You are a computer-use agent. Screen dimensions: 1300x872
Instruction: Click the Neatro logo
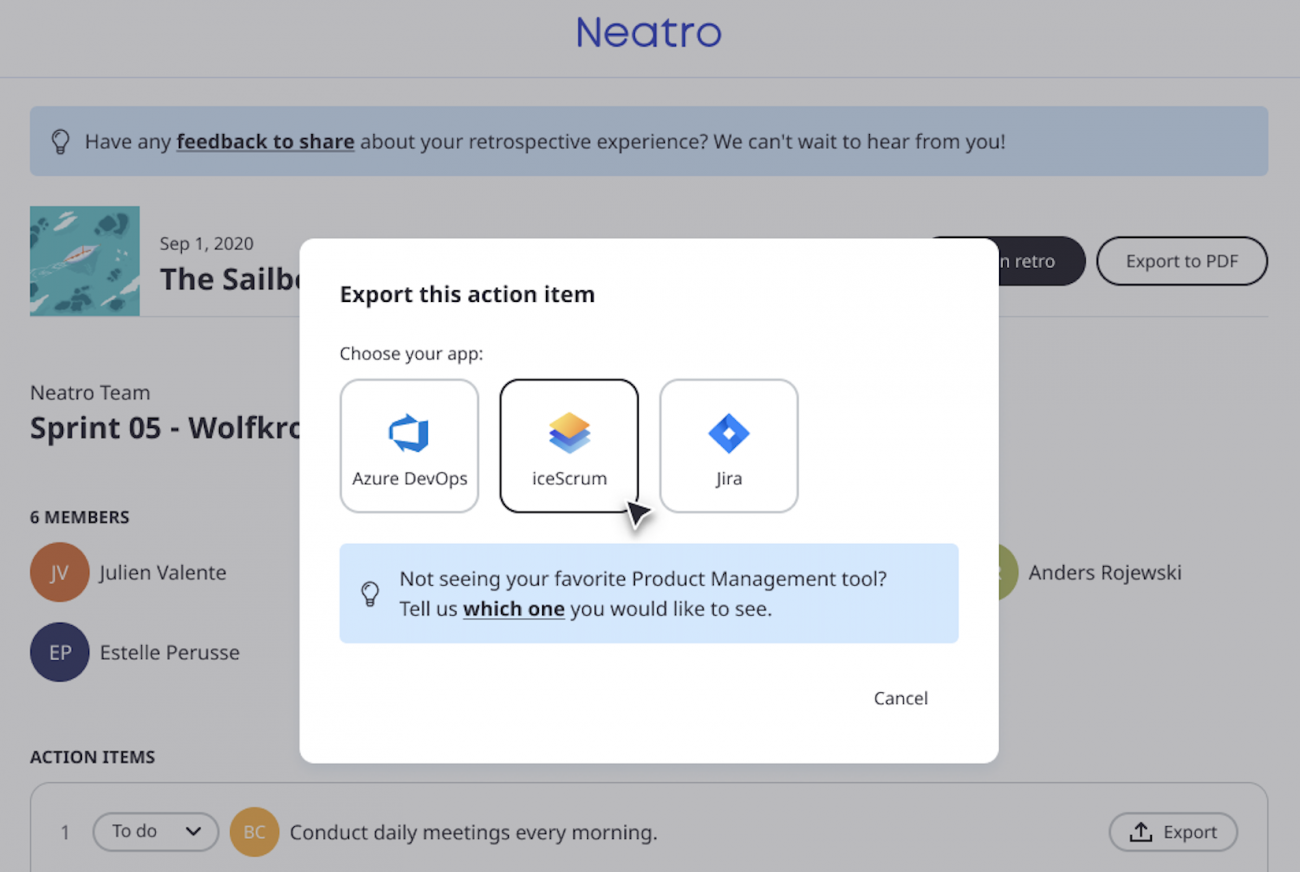tap(648, 32)
